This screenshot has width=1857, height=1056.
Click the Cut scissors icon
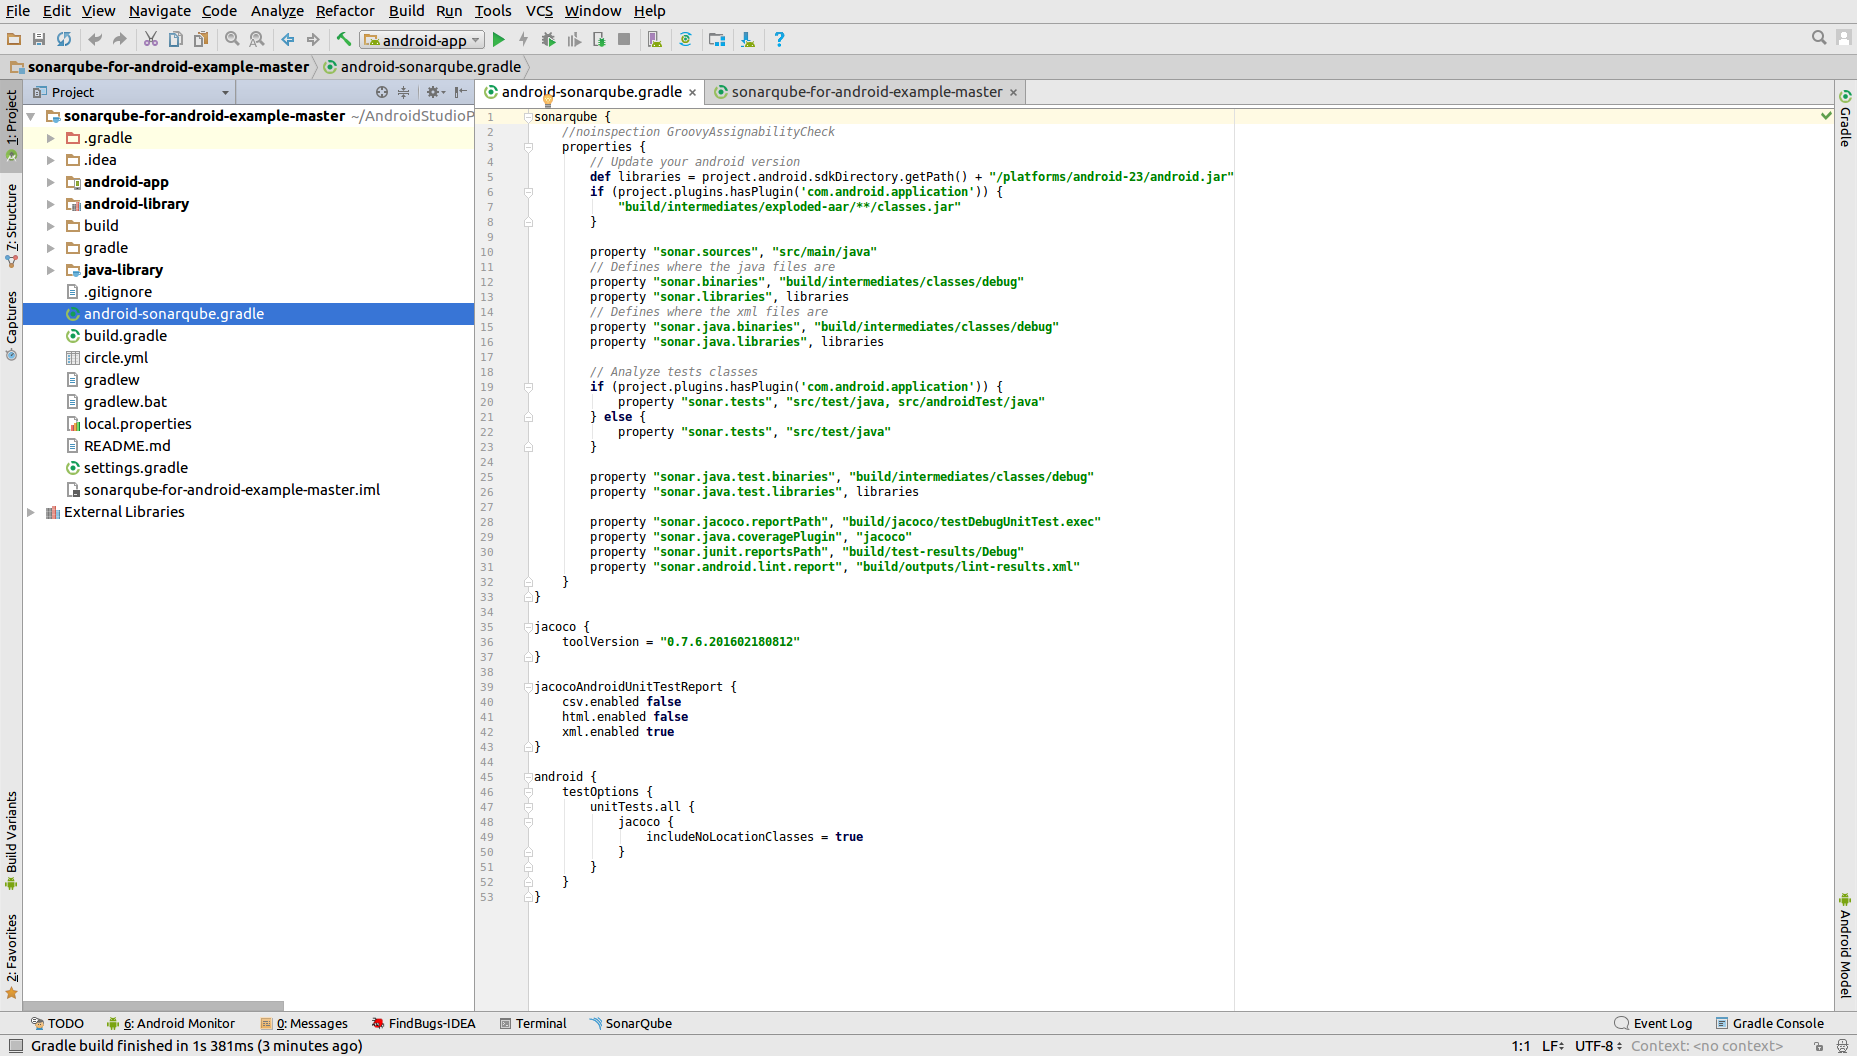point(151,39)
